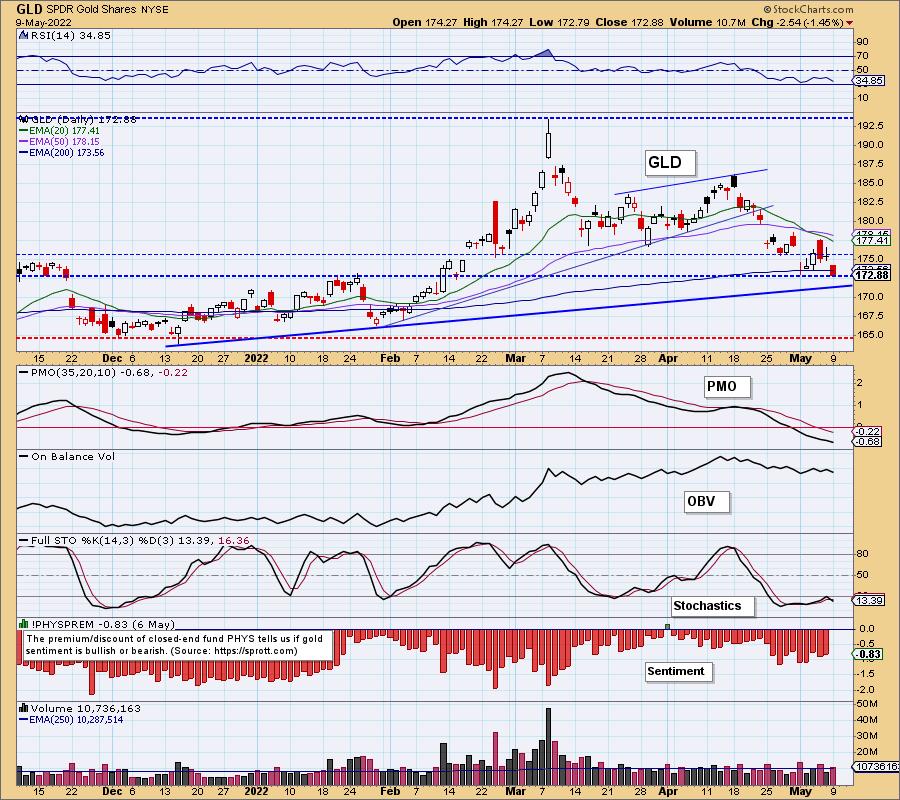
Task: Click the RSI indicator icon
Action: [23, 35]
